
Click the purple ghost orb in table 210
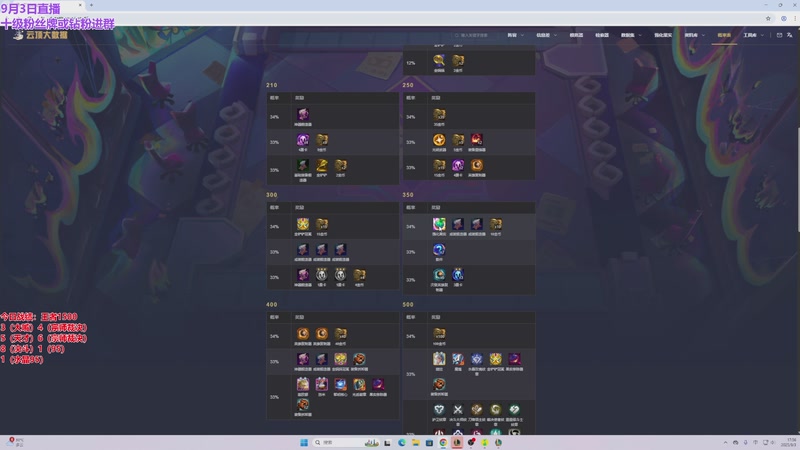coord(303,139)
